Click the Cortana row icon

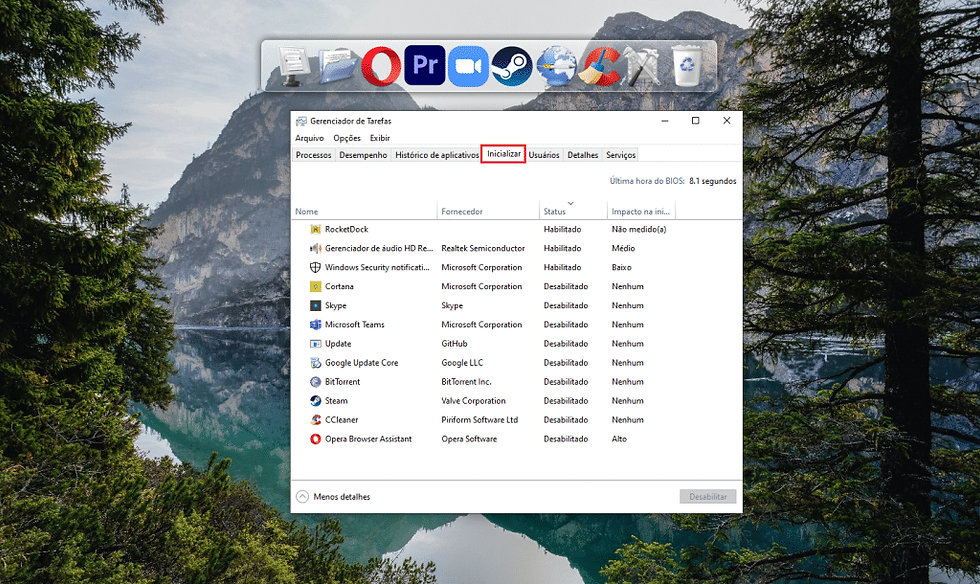[x=316, y=286]
